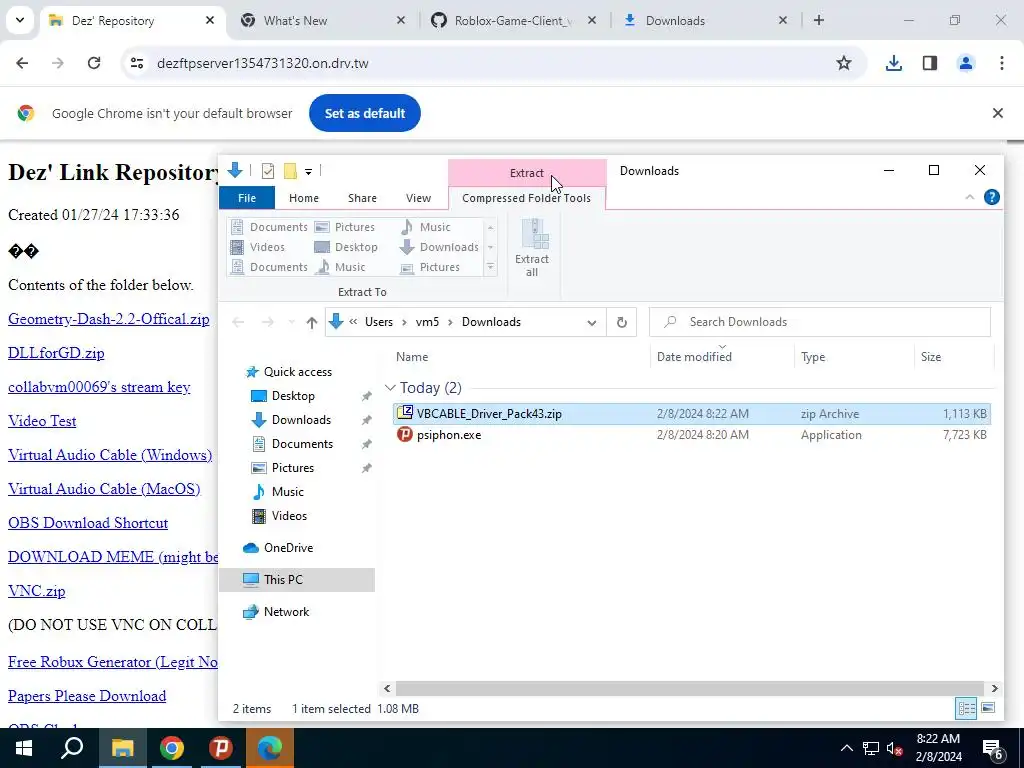Click Users in address breadcrumb
The image size is (1024, 768).
(x=379, y=322)
